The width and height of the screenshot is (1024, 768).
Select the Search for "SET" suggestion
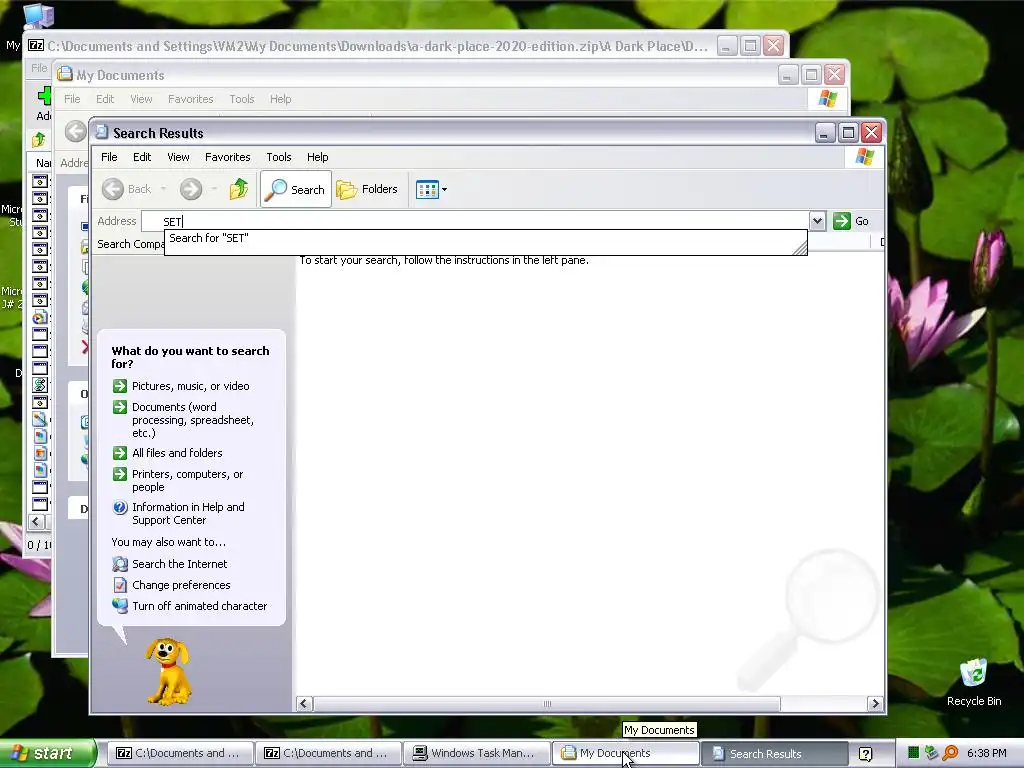click(485, 238)
